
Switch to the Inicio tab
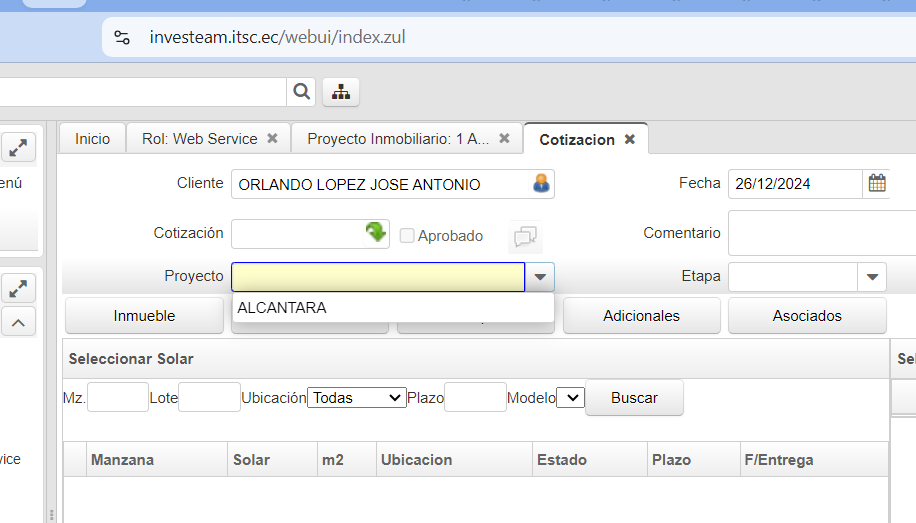coord(92,139)
